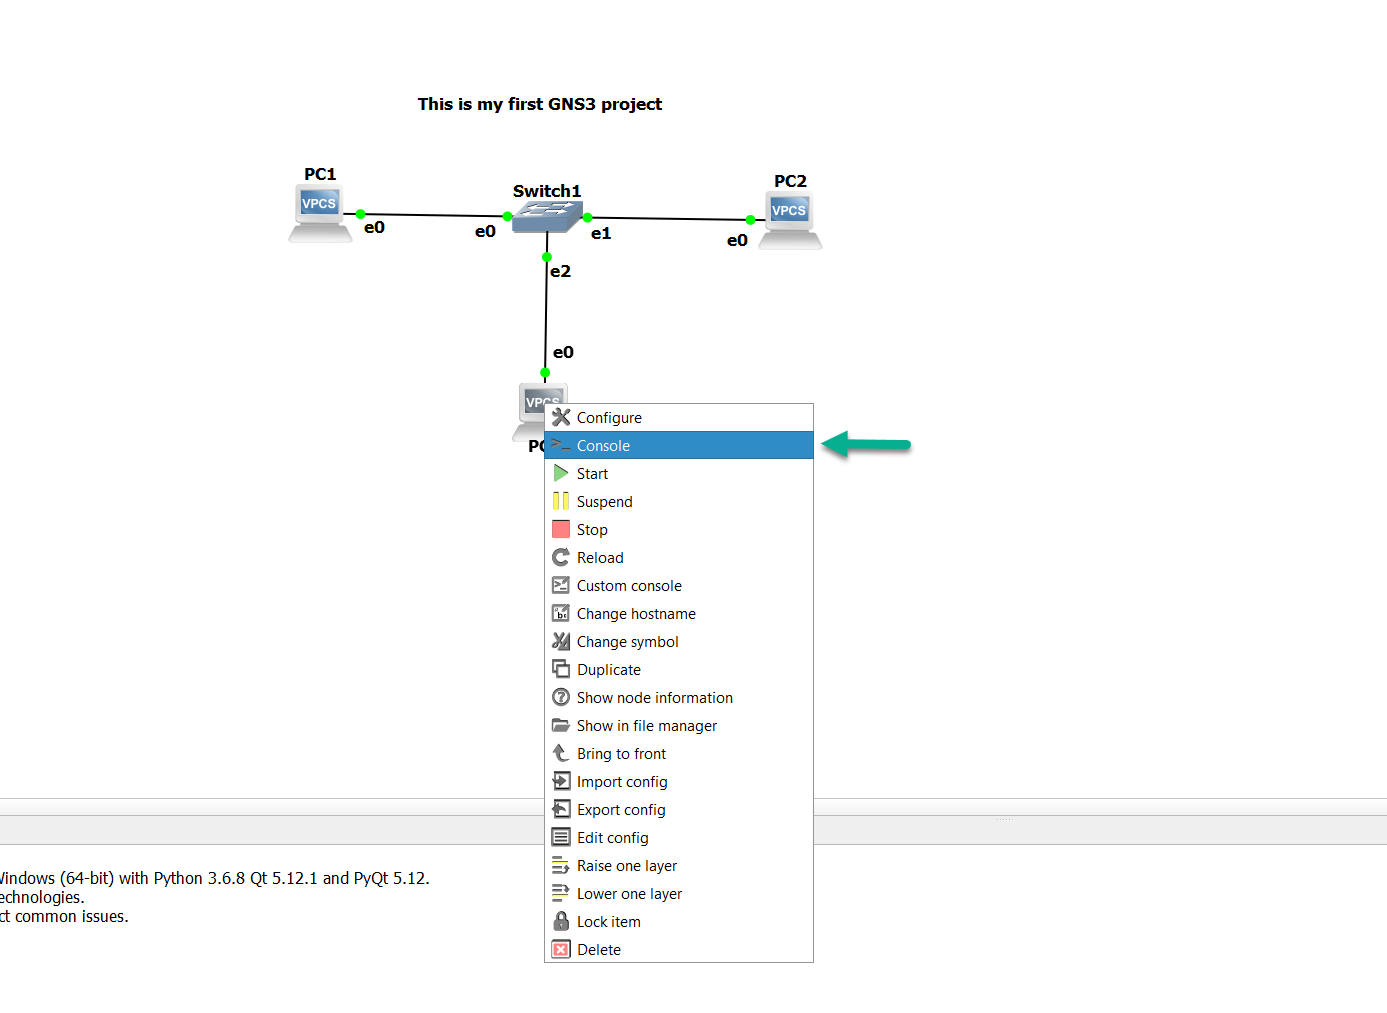Select Duplicate menu entry
The image size is (1387, 1013).
click(x=679, y=669)
